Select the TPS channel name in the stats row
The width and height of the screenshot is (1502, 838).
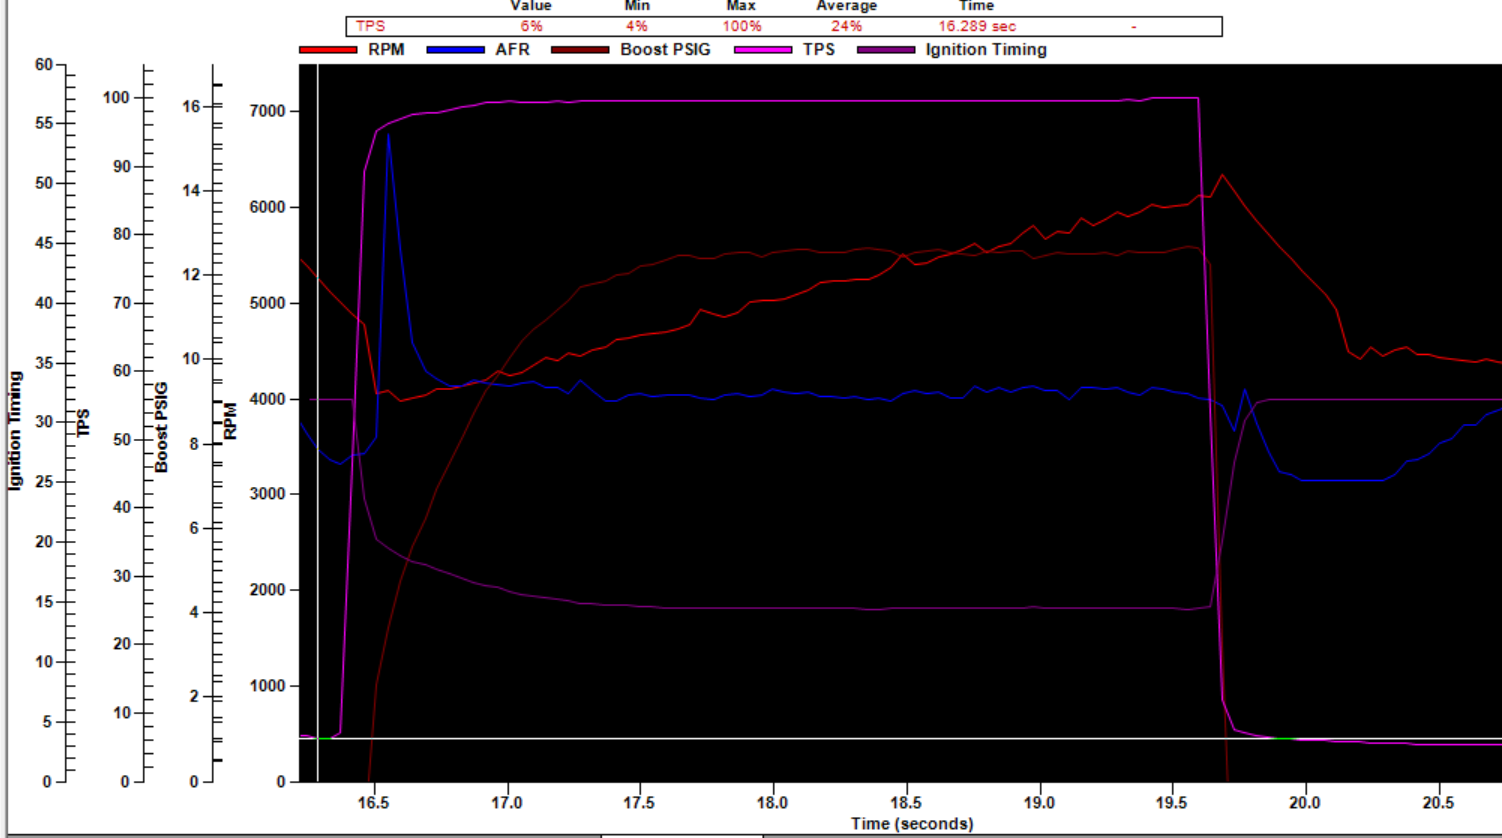370,27
